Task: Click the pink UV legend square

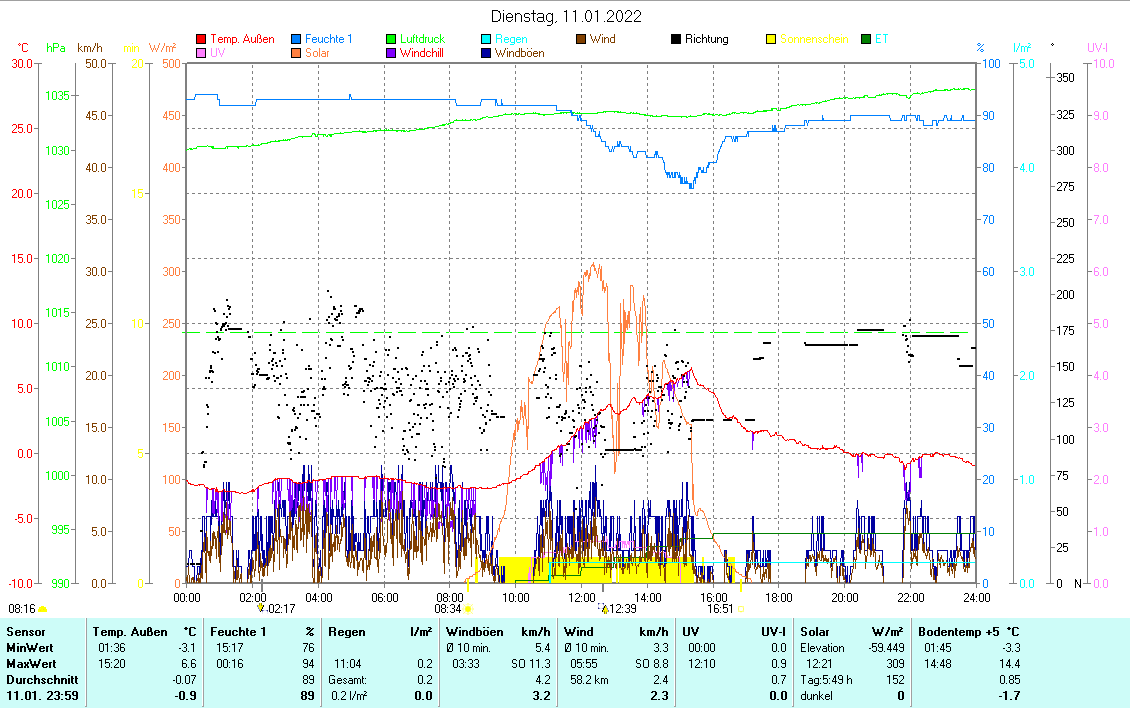Action: coord(201,54)
